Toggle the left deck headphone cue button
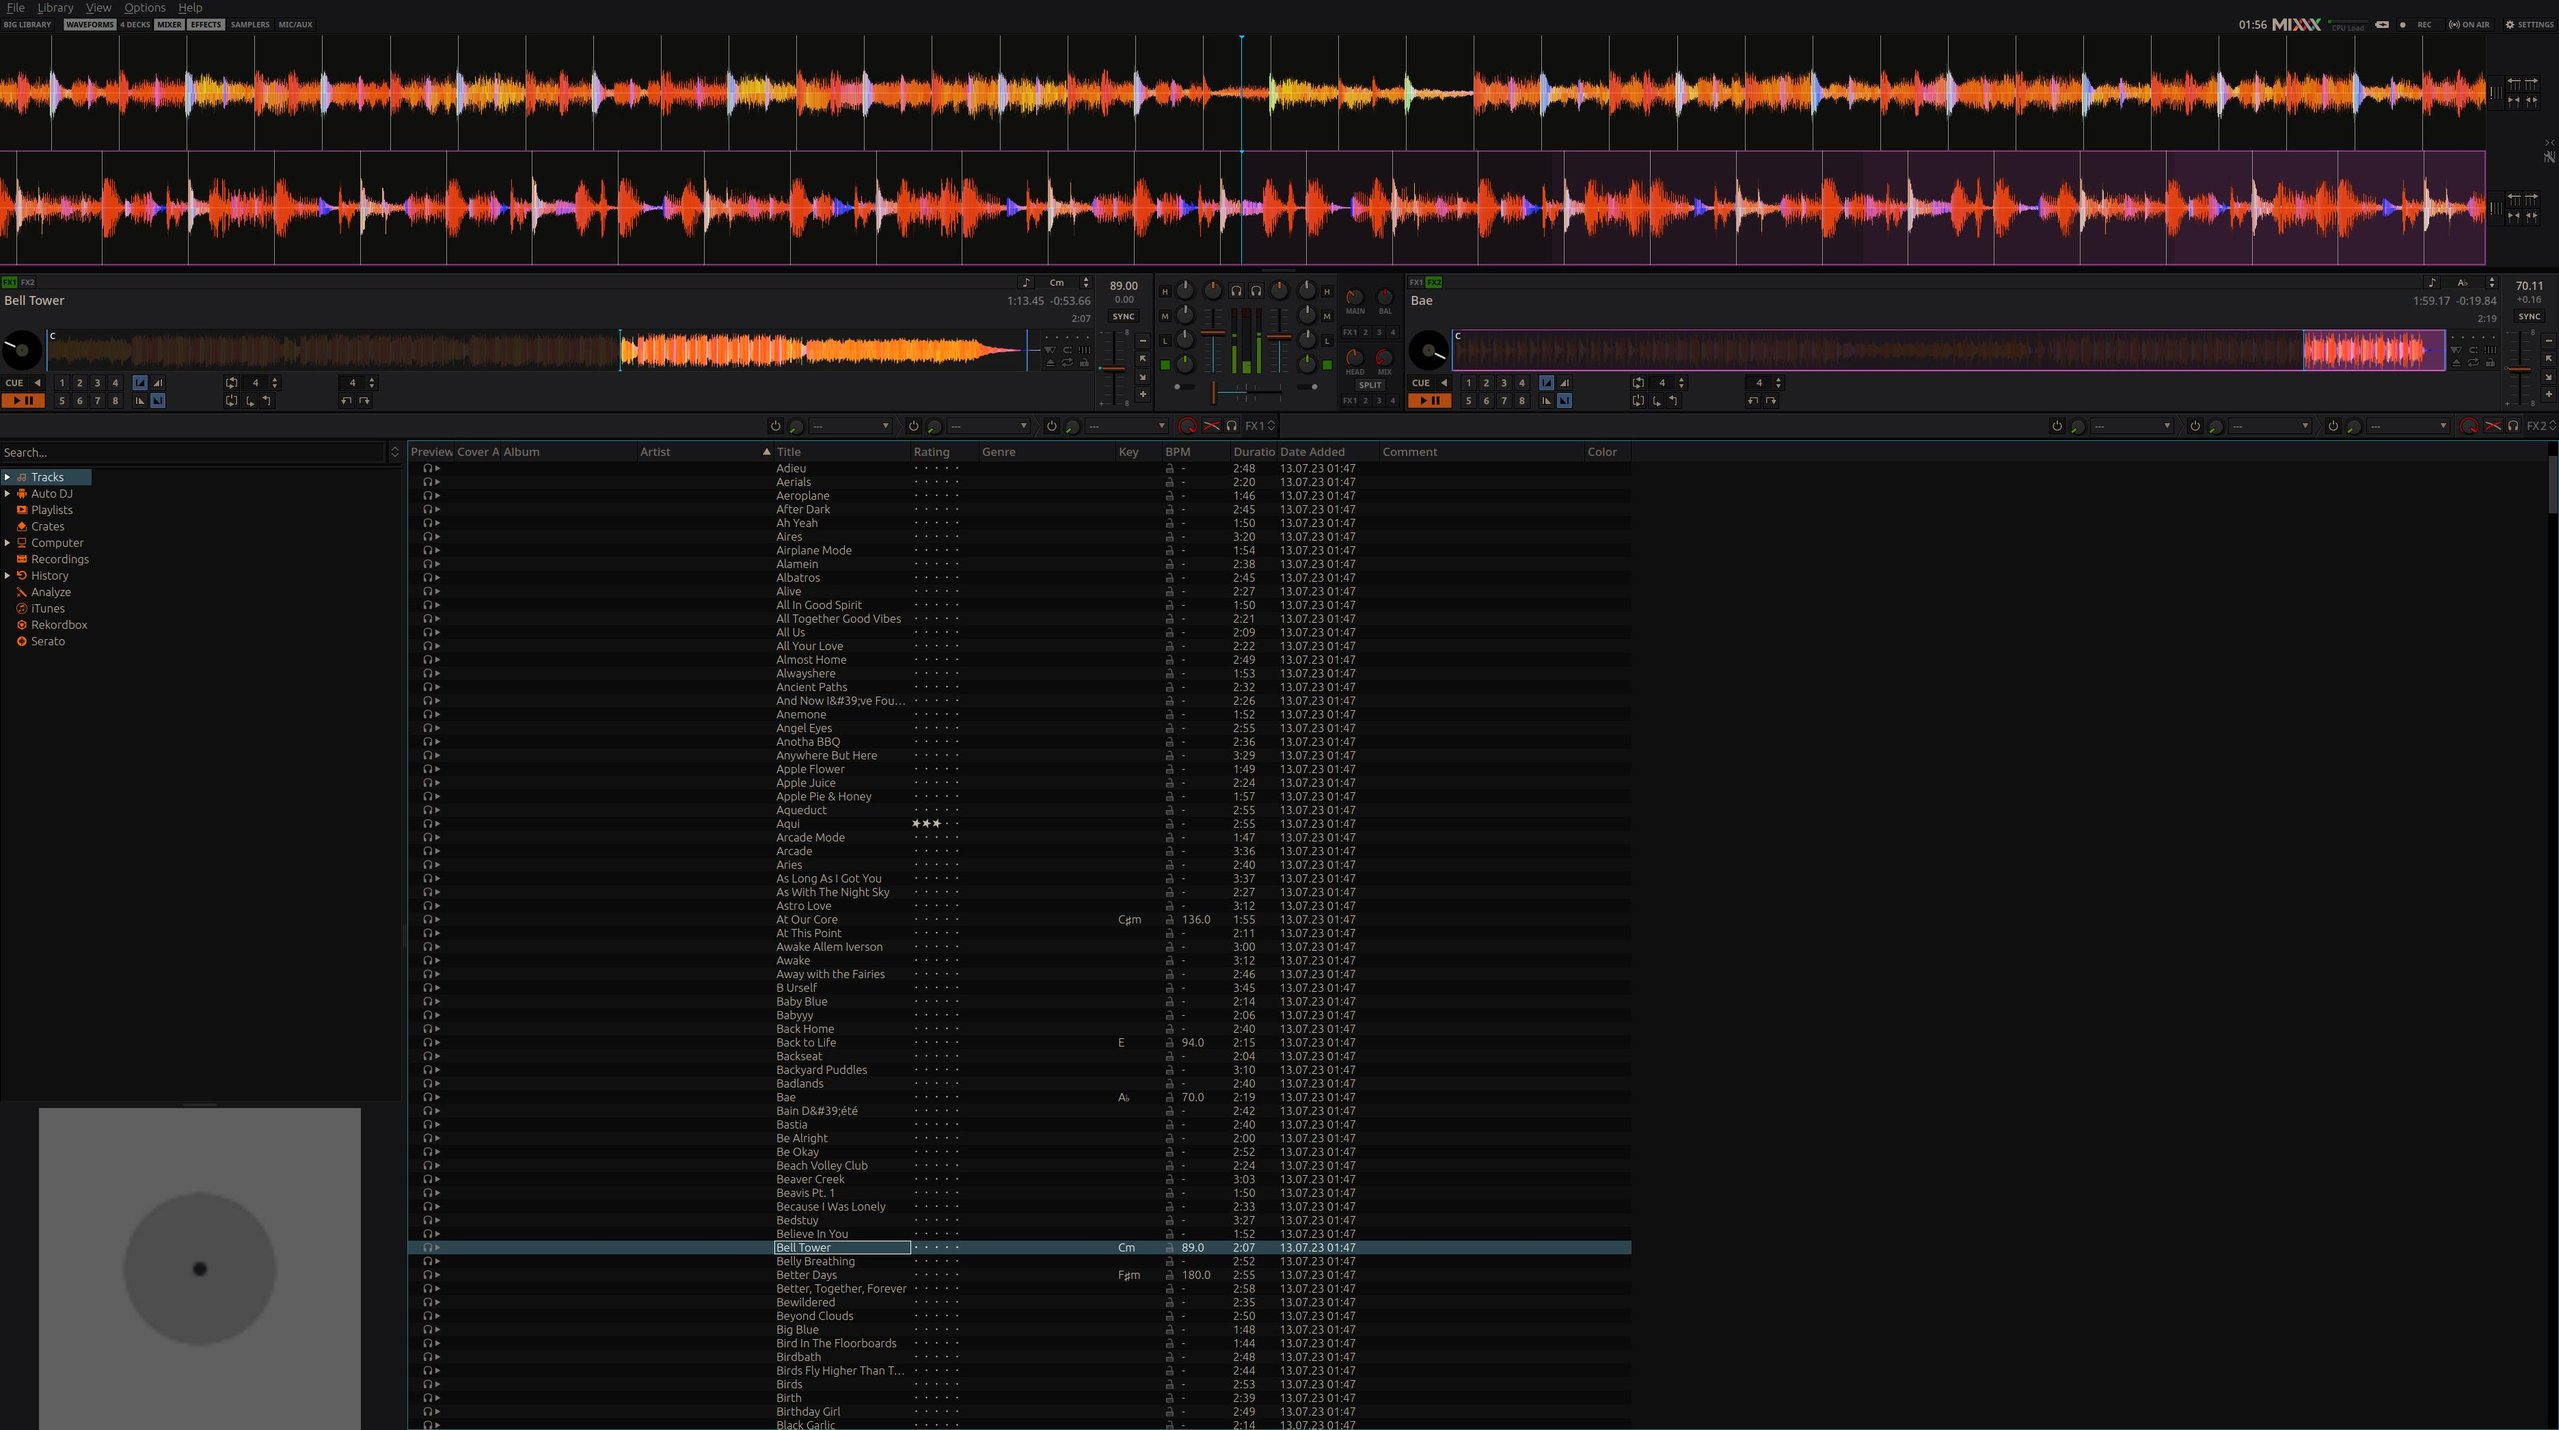2559x1430 pixels. pyautogui.click(x=1236, y=291)
